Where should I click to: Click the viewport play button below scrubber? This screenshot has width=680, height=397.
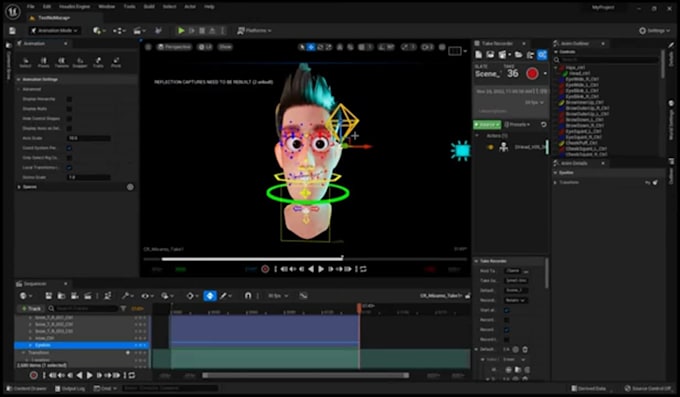coord(321,269)
